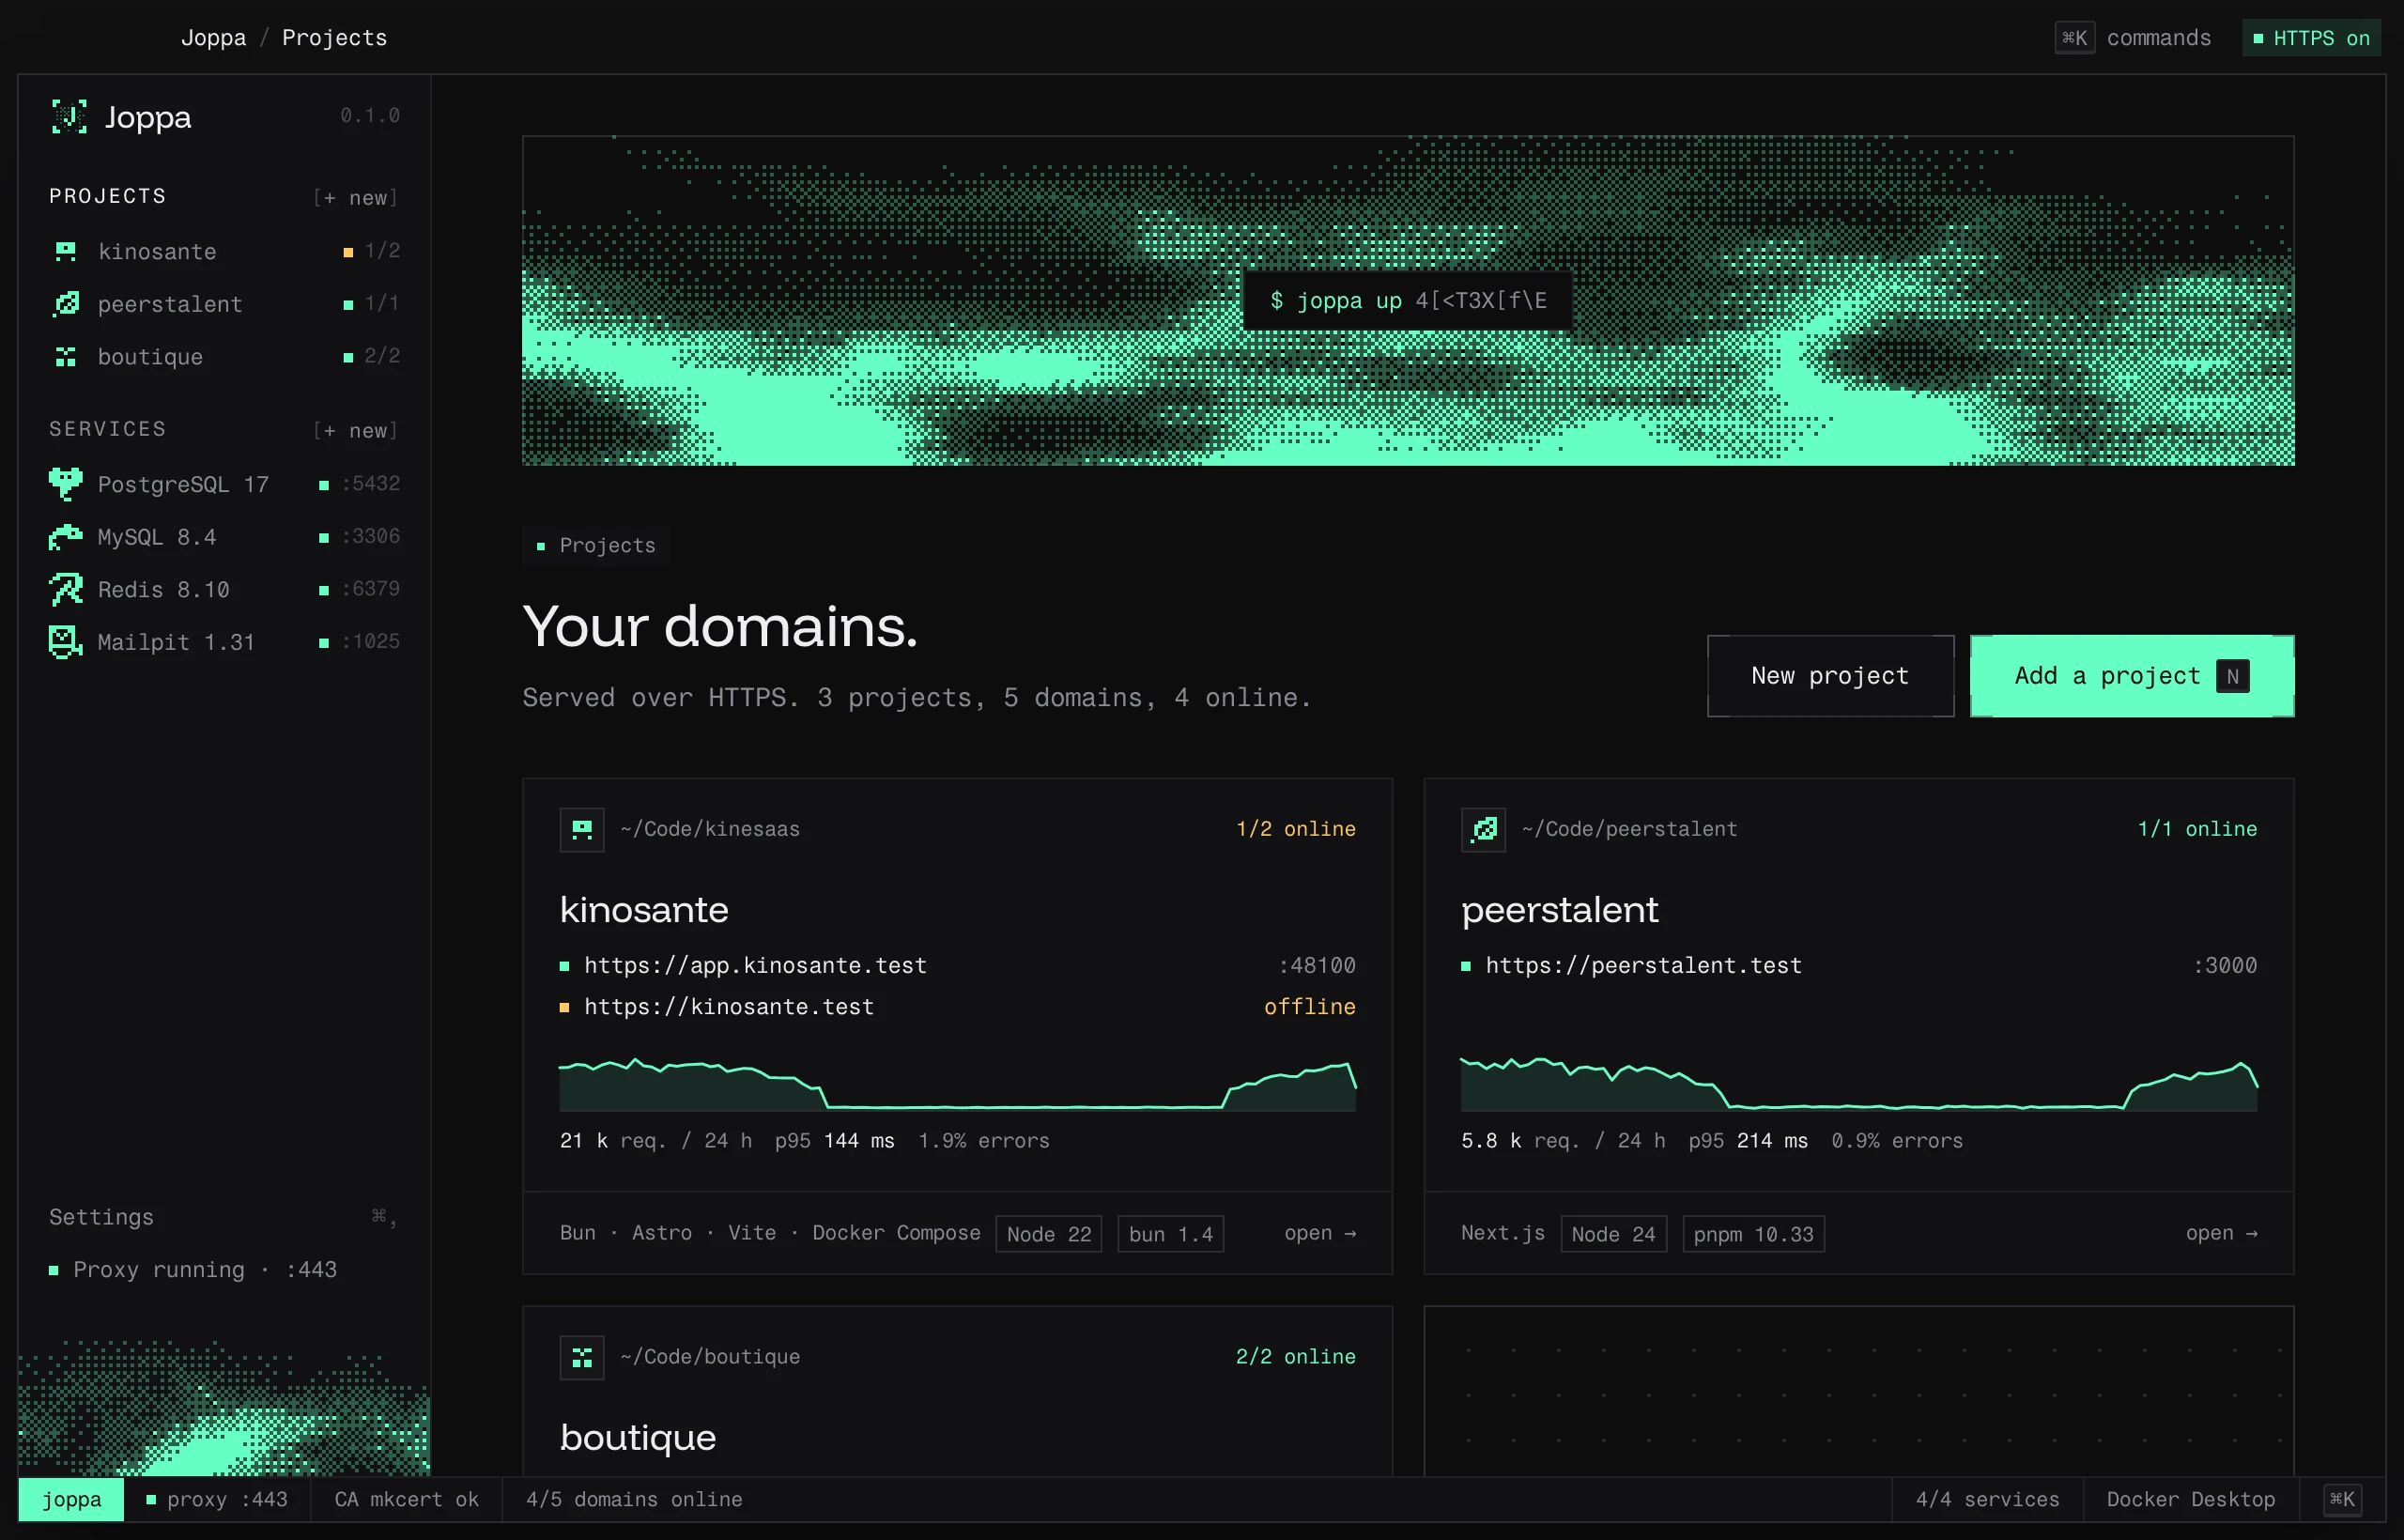2404x1540 pixels.
Task: Click the peerstalent project icon in sidebar
Action: 66,304
